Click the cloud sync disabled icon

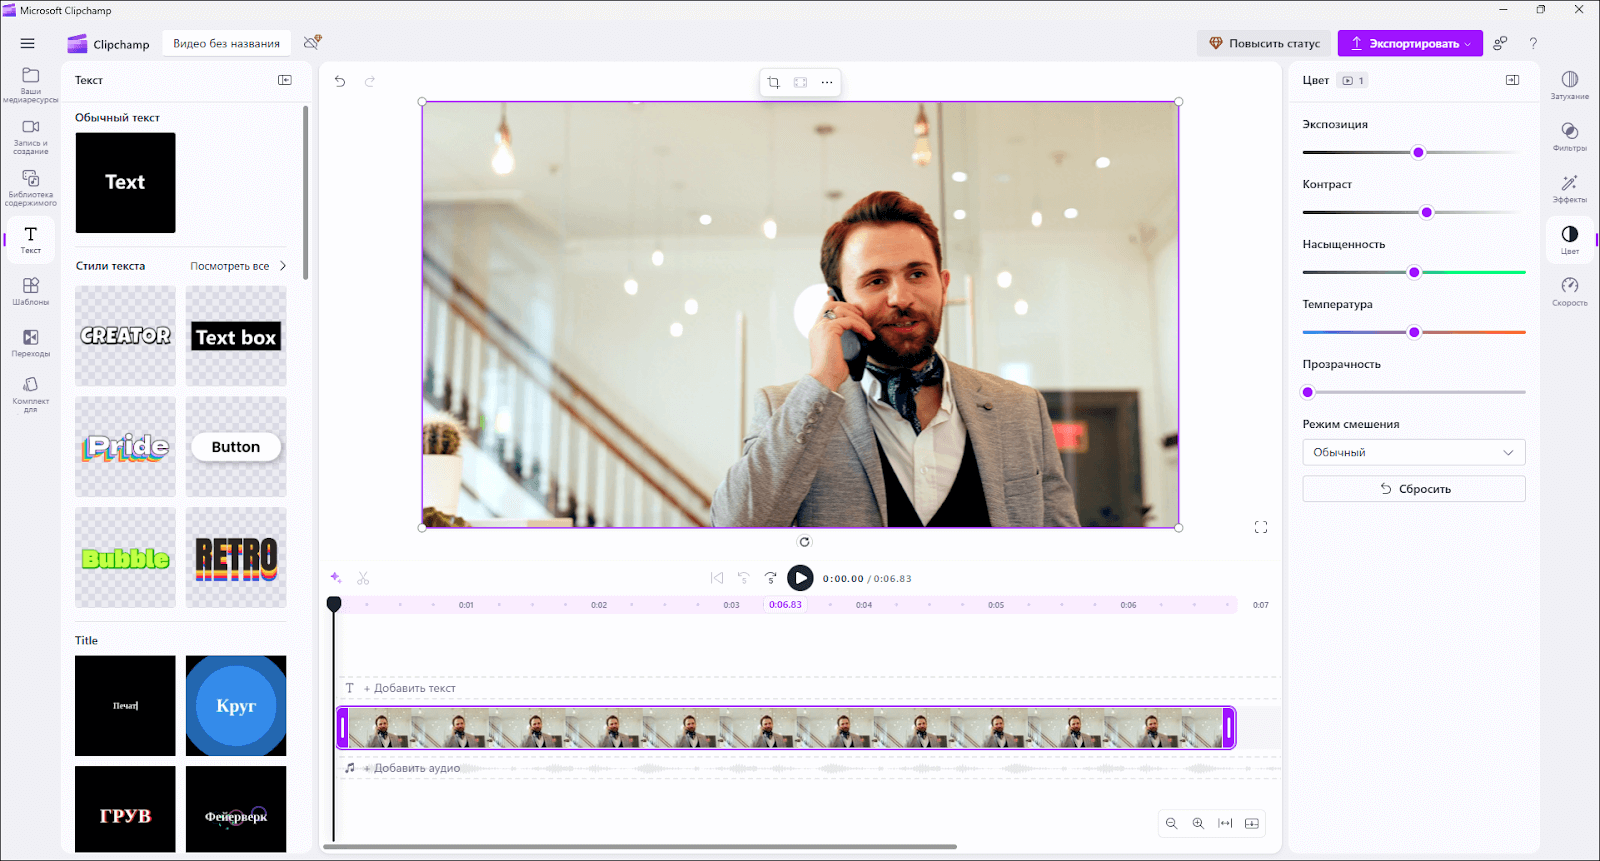(313, 42)
